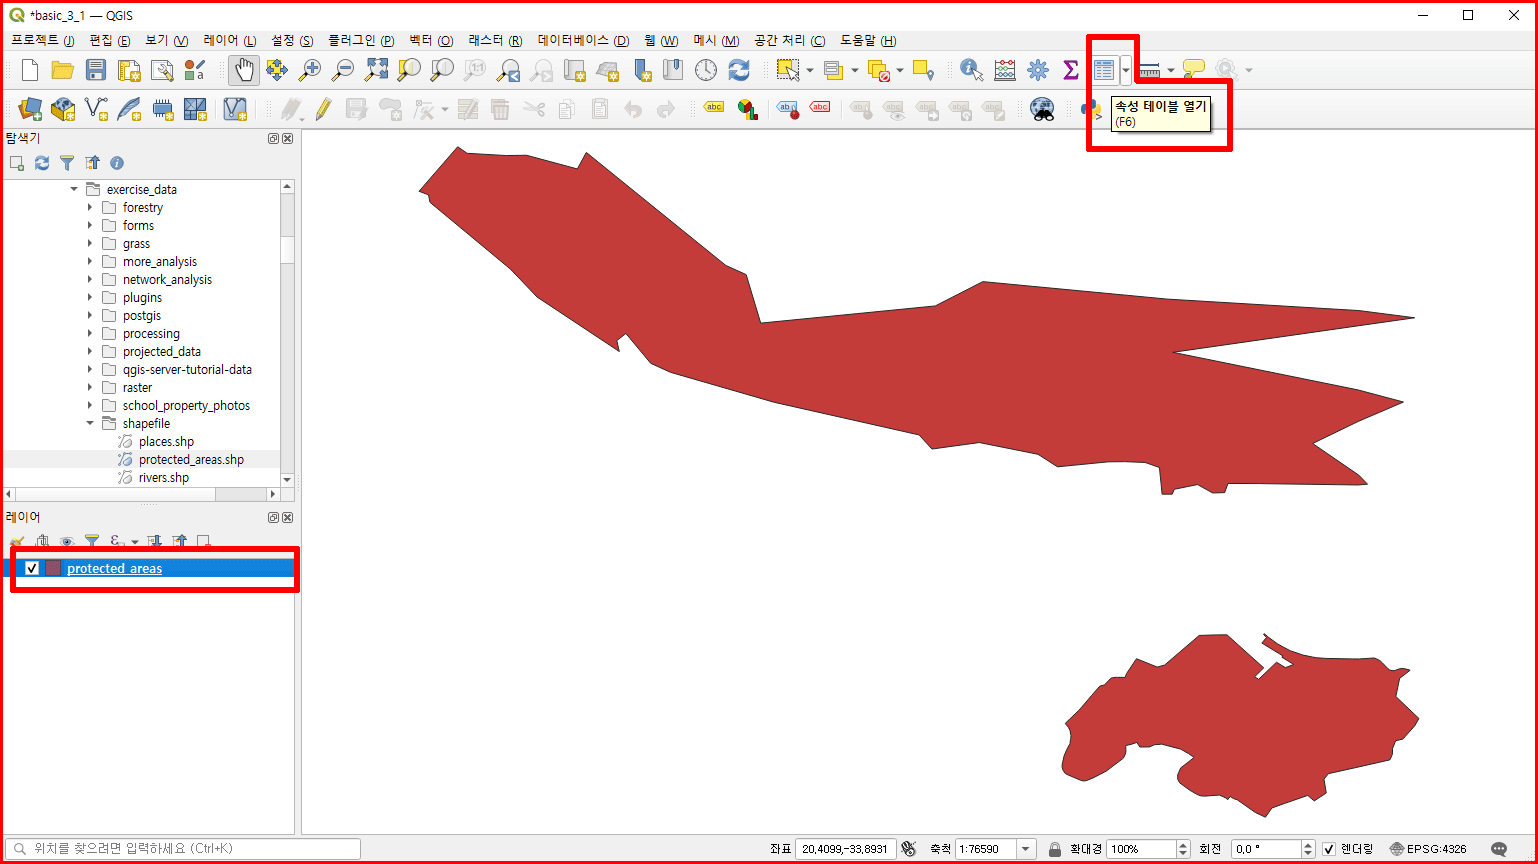Create a new project with the blank page icon
Screen dimensions: 1538x864
[30, 70]
